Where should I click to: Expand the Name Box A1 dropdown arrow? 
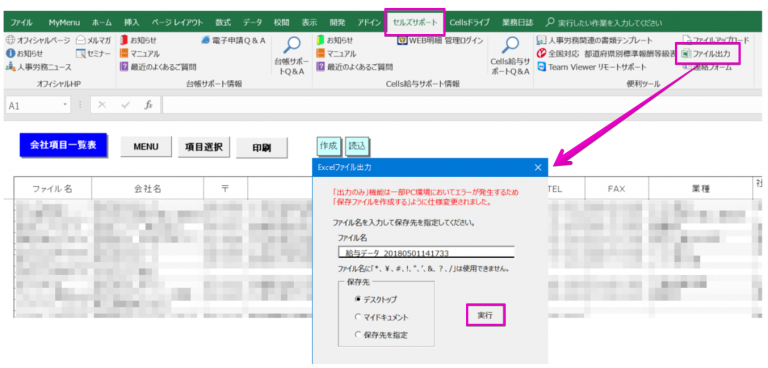pos(65,105)
